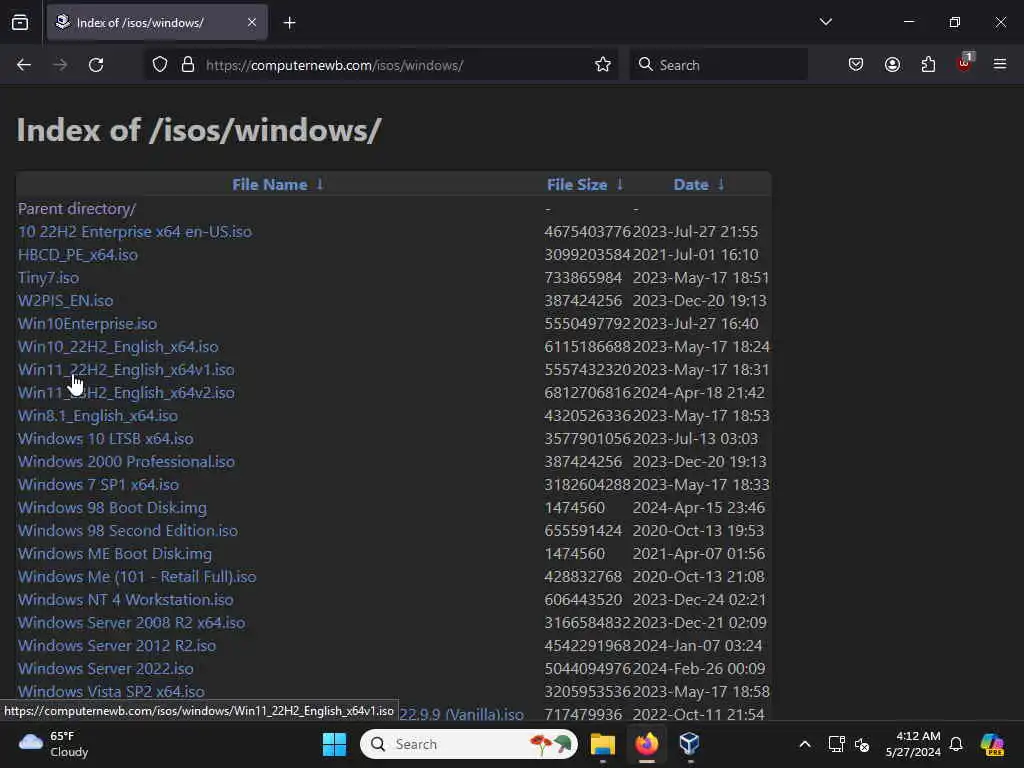
Task: Open clock and date 4:12 AM
Action: [913, 744]
